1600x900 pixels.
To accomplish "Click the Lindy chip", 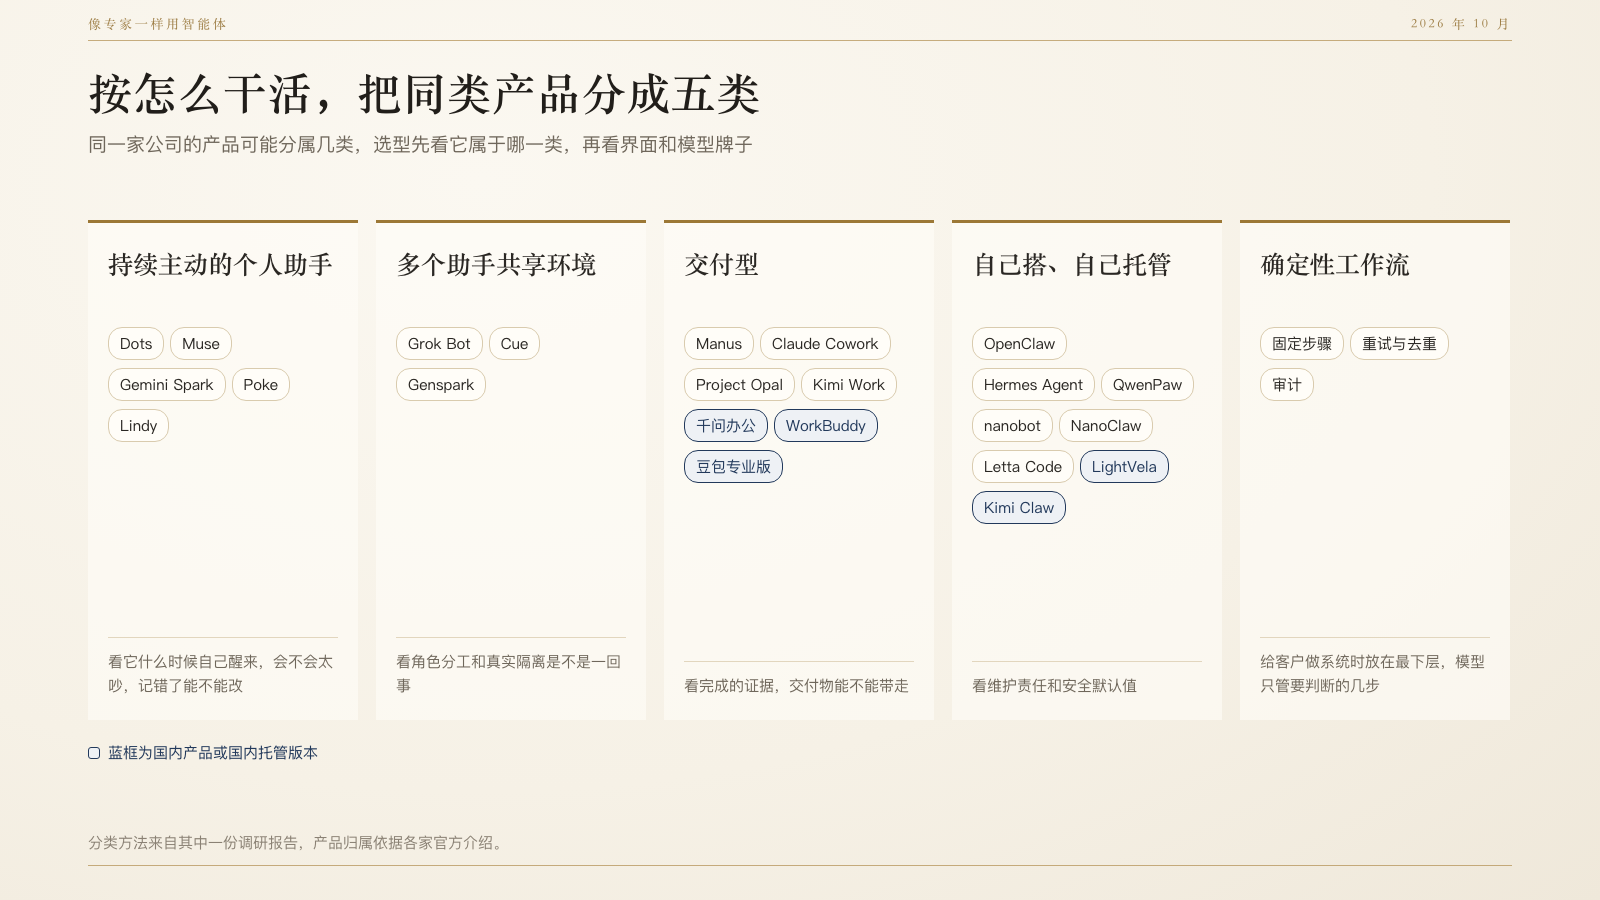I will click(138, 426).
